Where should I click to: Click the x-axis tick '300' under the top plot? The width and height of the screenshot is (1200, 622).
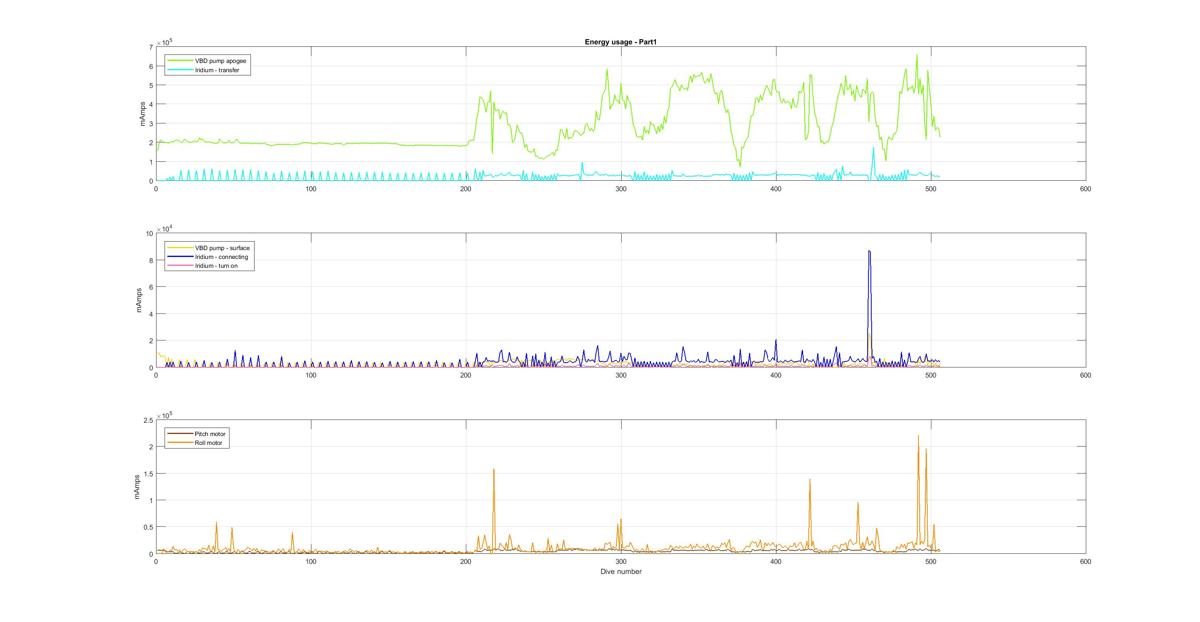[621, 189]
